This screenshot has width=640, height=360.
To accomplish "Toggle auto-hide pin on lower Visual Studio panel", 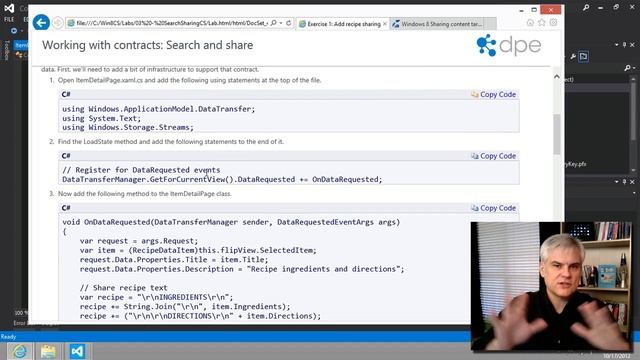I will click(x=624, y=182).
